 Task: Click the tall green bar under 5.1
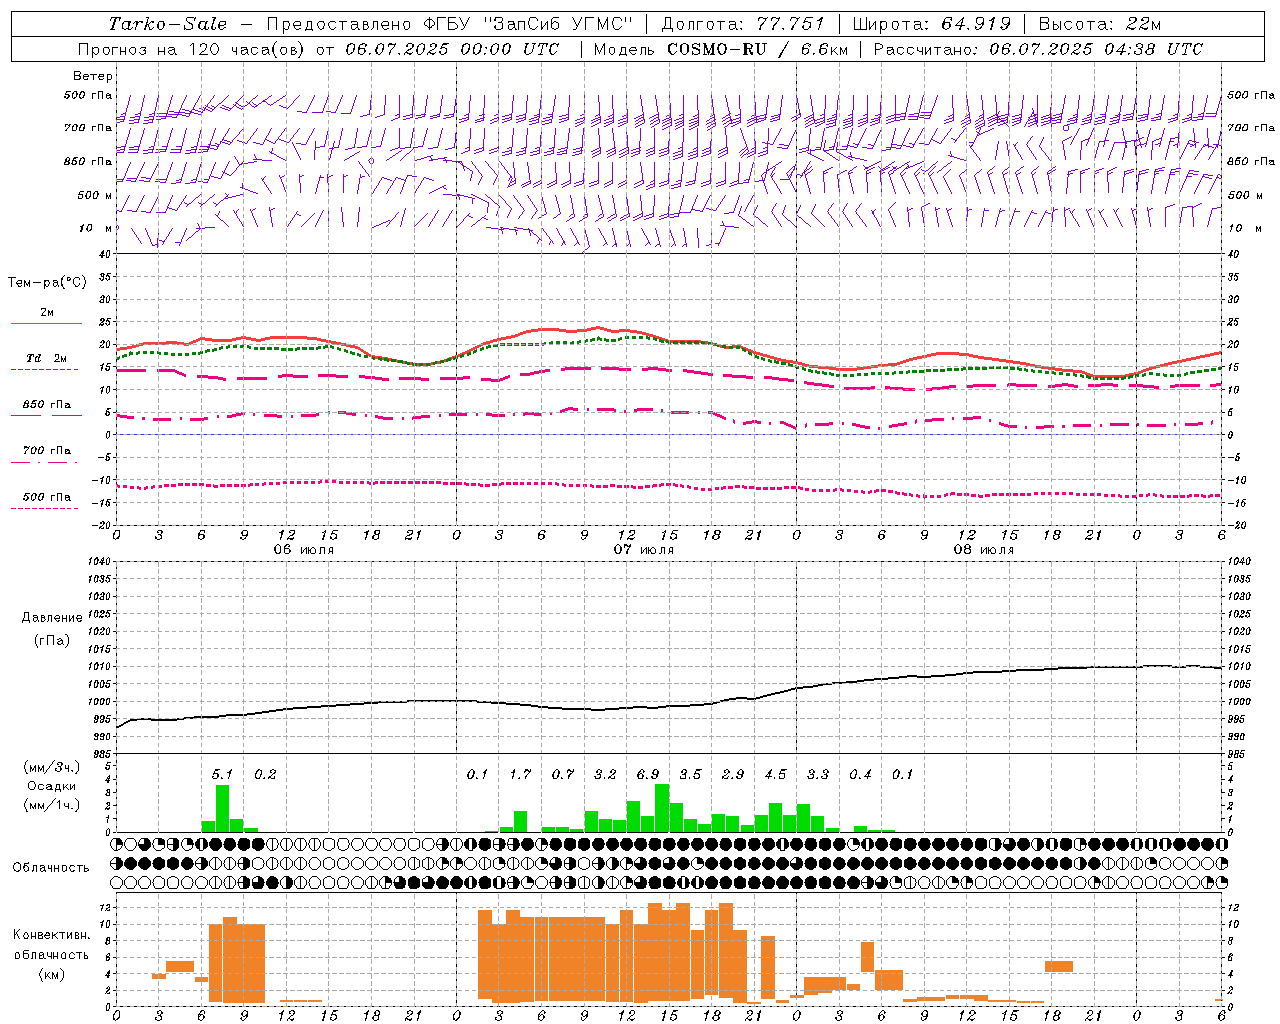pos(222,808)
